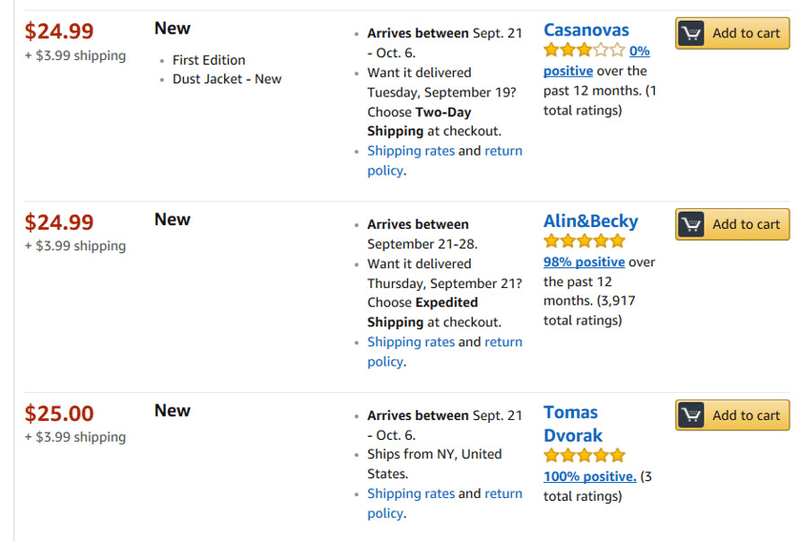
Task: Open Shipping rates link for Casanovas offer
Action: tap(411, 151)
